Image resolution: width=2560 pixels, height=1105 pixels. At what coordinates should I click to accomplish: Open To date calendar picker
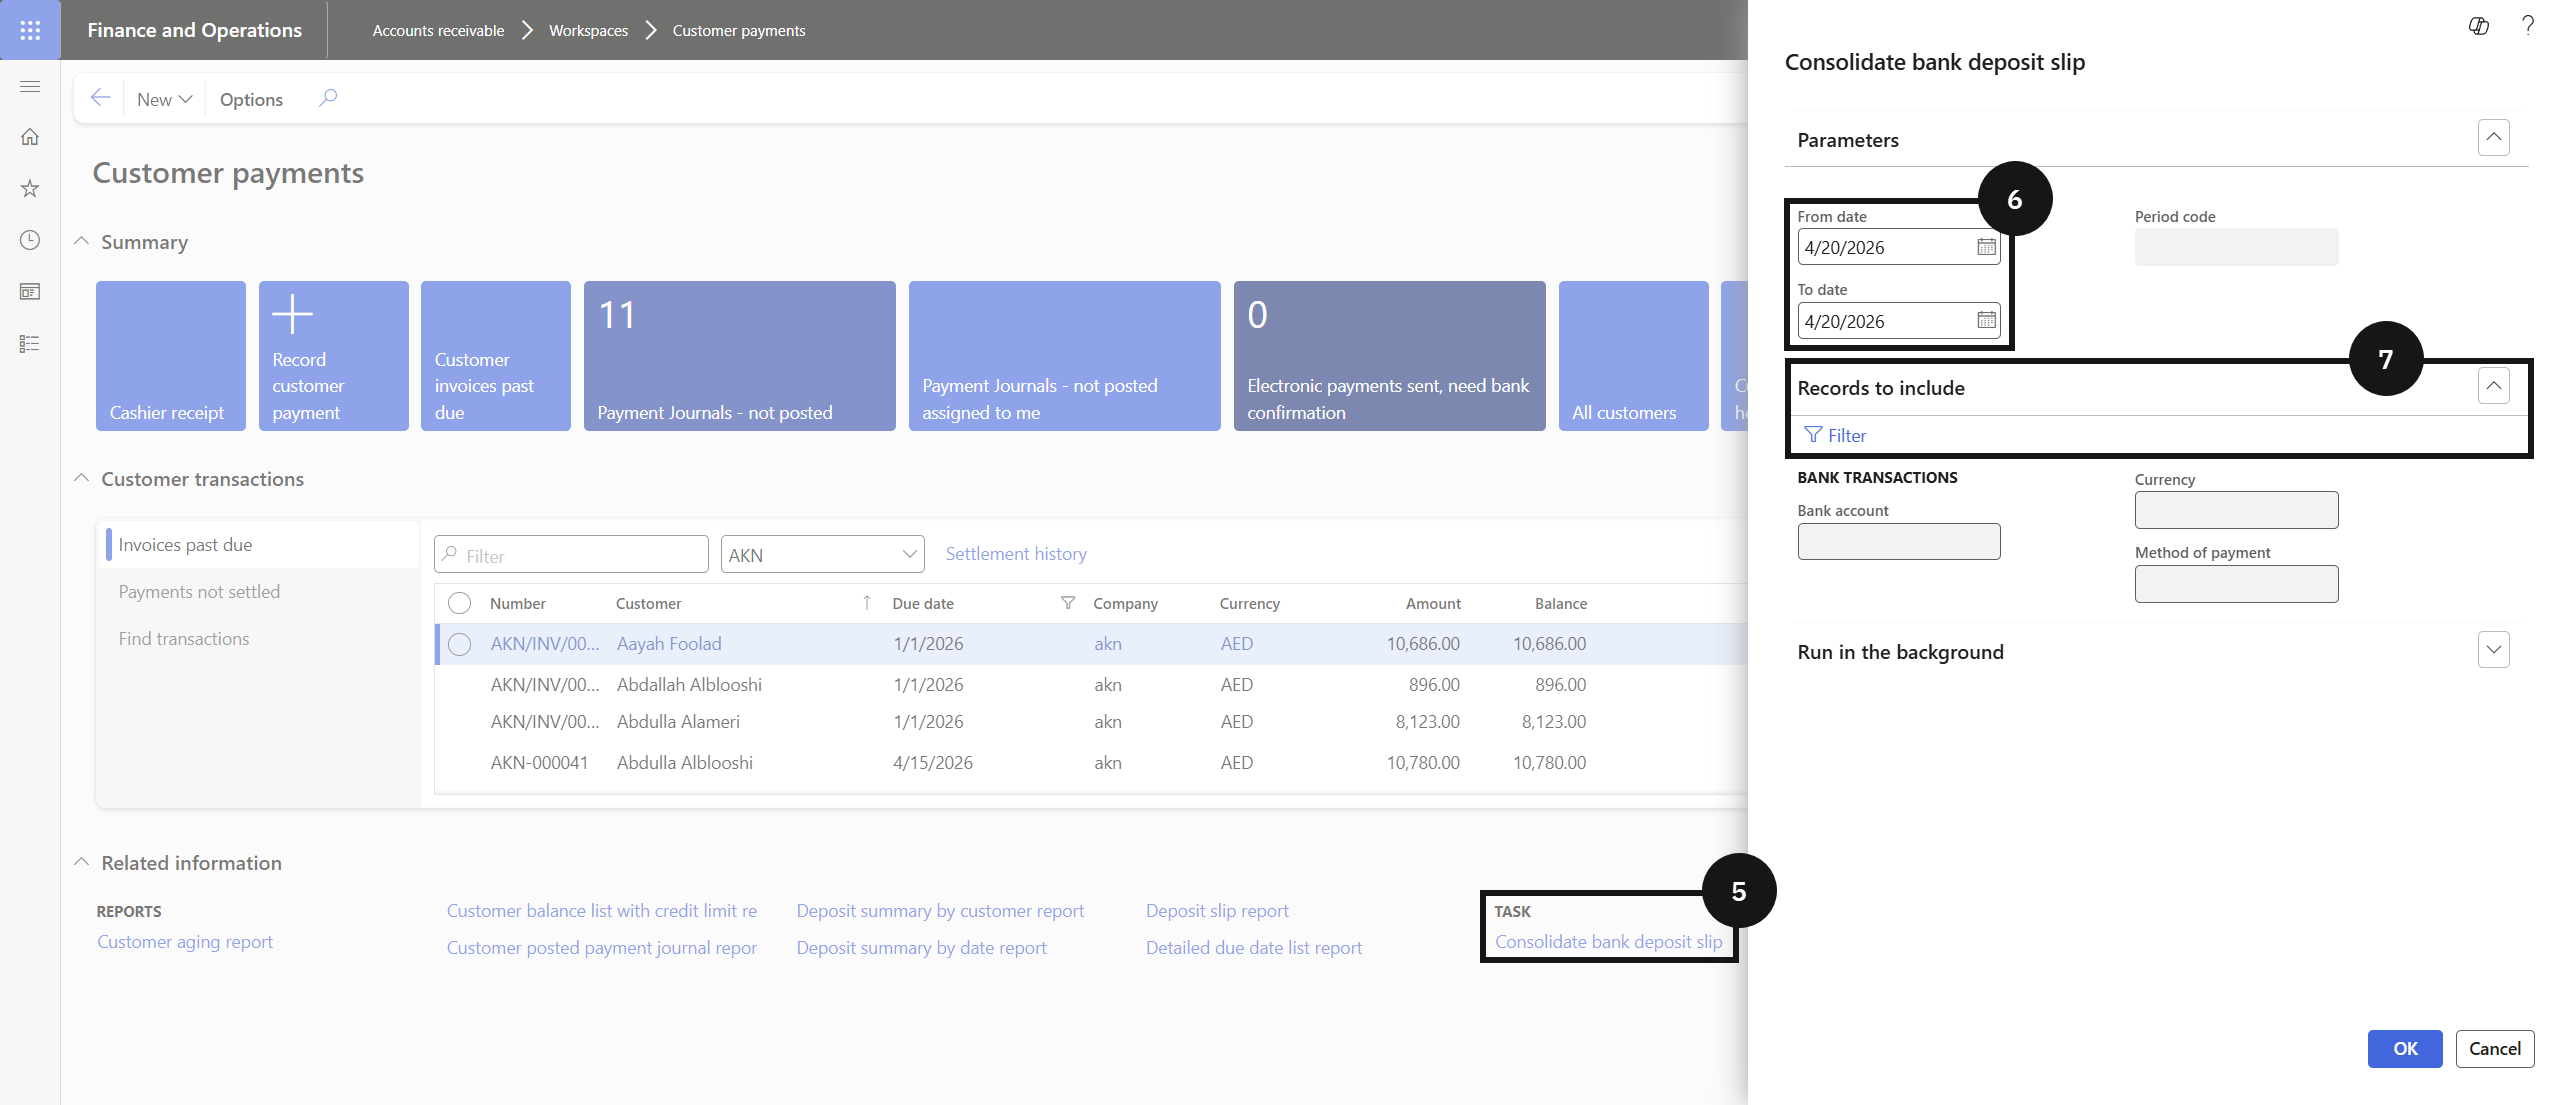[x=1986, y=320]
